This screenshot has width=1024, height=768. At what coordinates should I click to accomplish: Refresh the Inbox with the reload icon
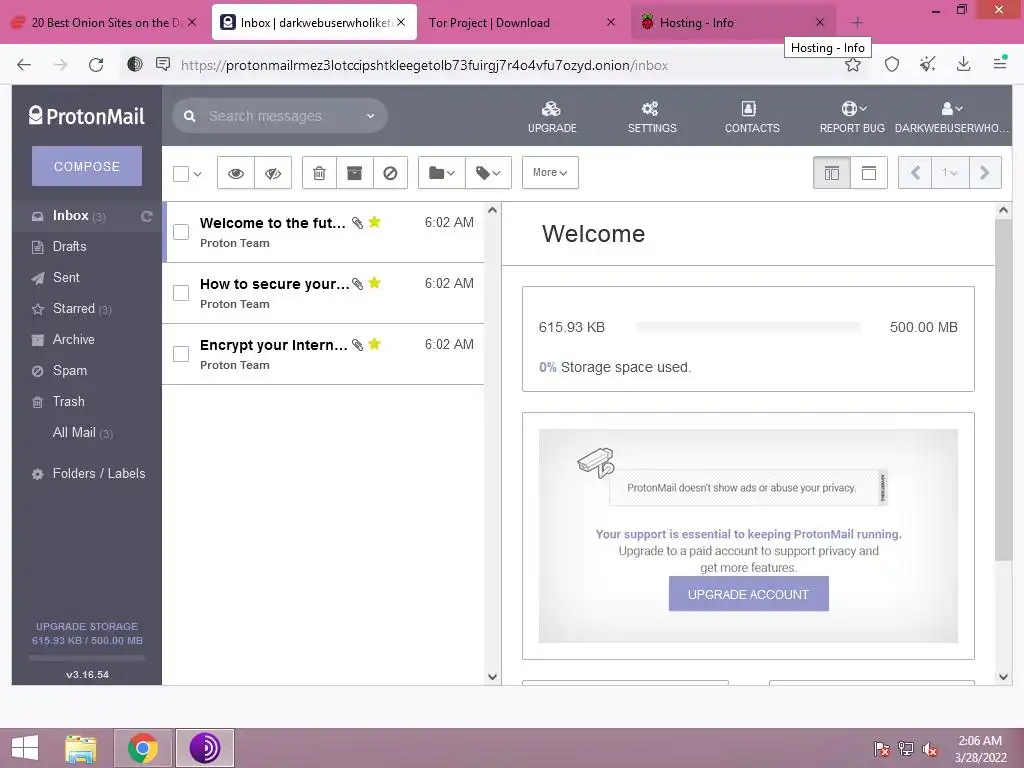coord(147,216)
